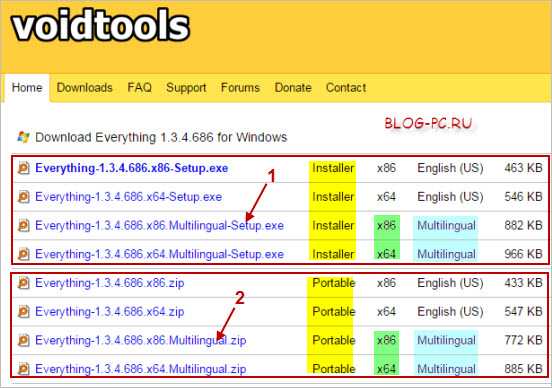552x388 pixels.
Task: Click file icon beside Everything-1.3.4.686.x64.zip
Action: [x=24, y=312]
